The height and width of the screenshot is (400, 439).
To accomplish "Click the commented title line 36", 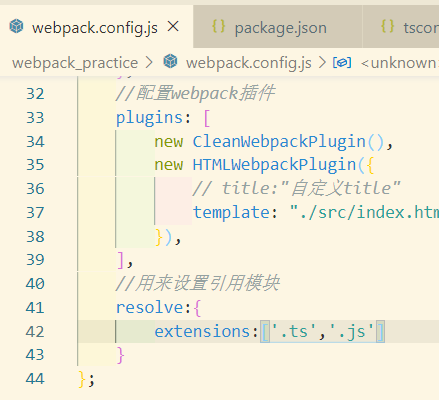I will tap(296, 188).
